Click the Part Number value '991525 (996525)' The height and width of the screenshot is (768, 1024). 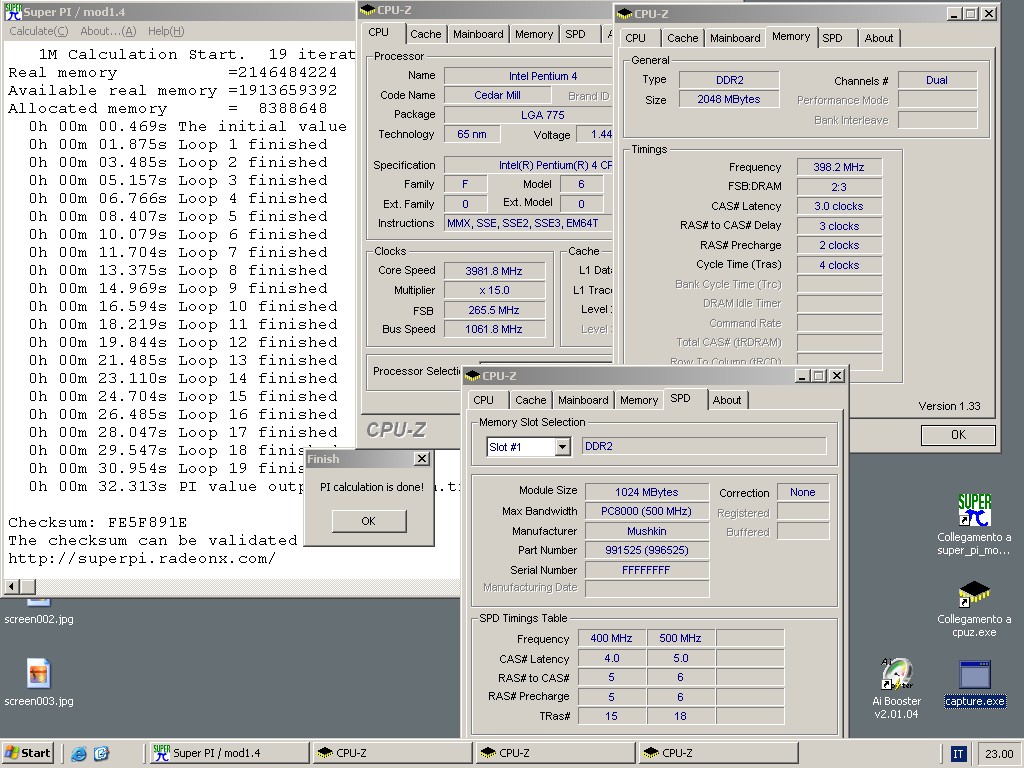647,551
